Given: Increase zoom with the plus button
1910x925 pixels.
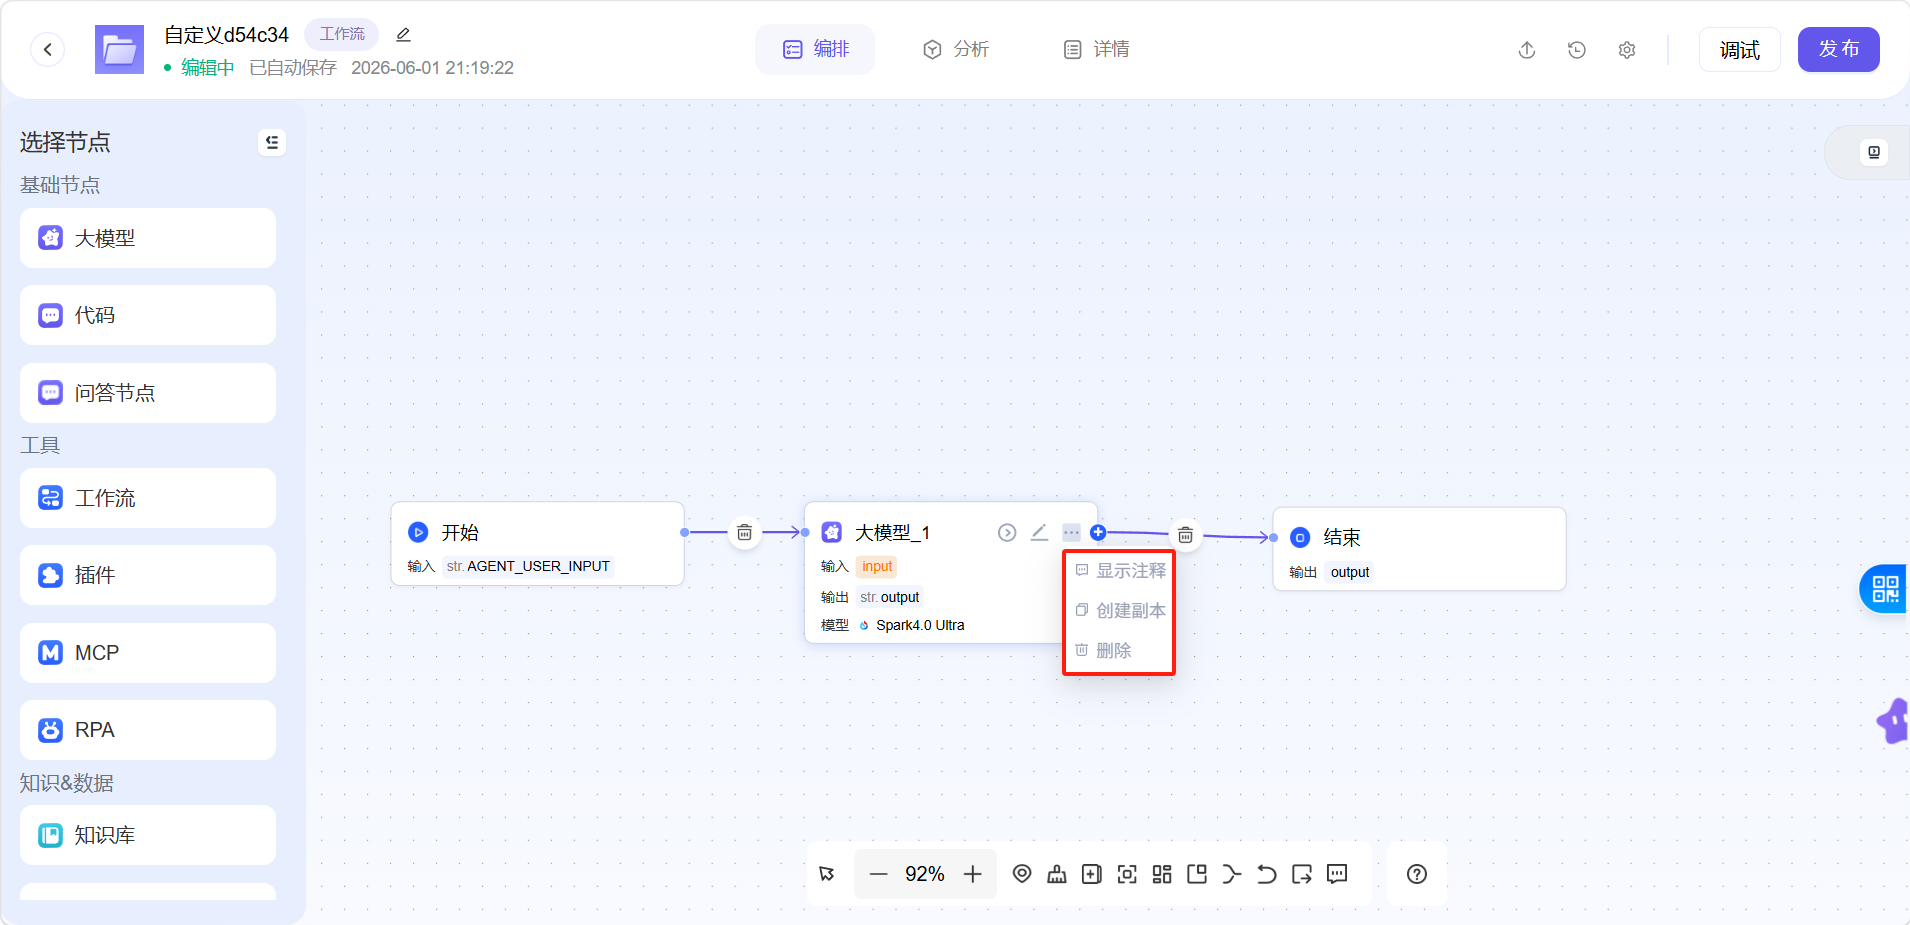Looking at the screenshot, I should pyautogui.click(x=973, y=874).
